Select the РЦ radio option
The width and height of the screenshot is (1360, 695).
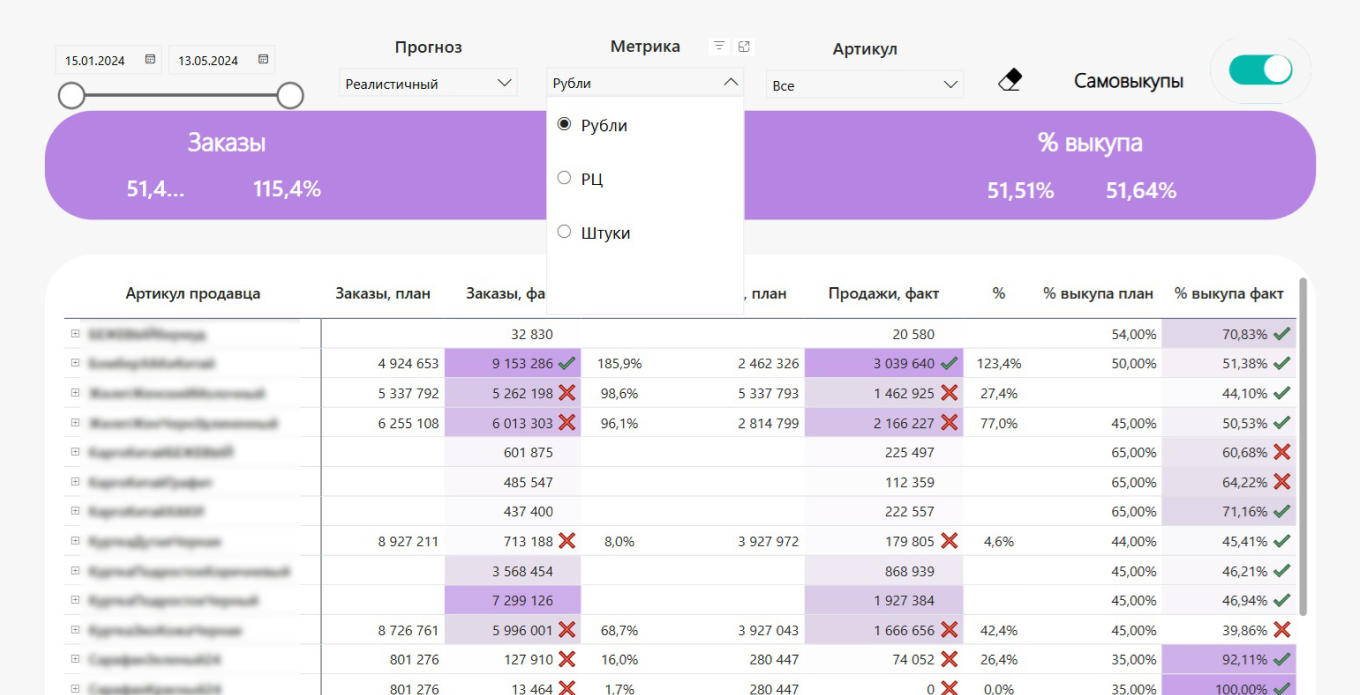tap(564, 178)
